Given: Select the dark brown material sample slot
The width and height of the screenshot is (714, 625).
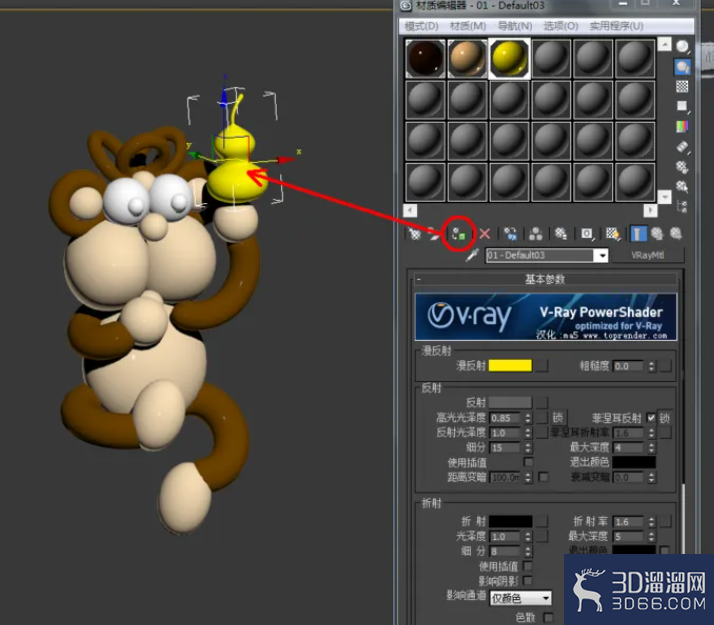Looking at the screenshot, I should pyautogui.click(x=425, y=59).
